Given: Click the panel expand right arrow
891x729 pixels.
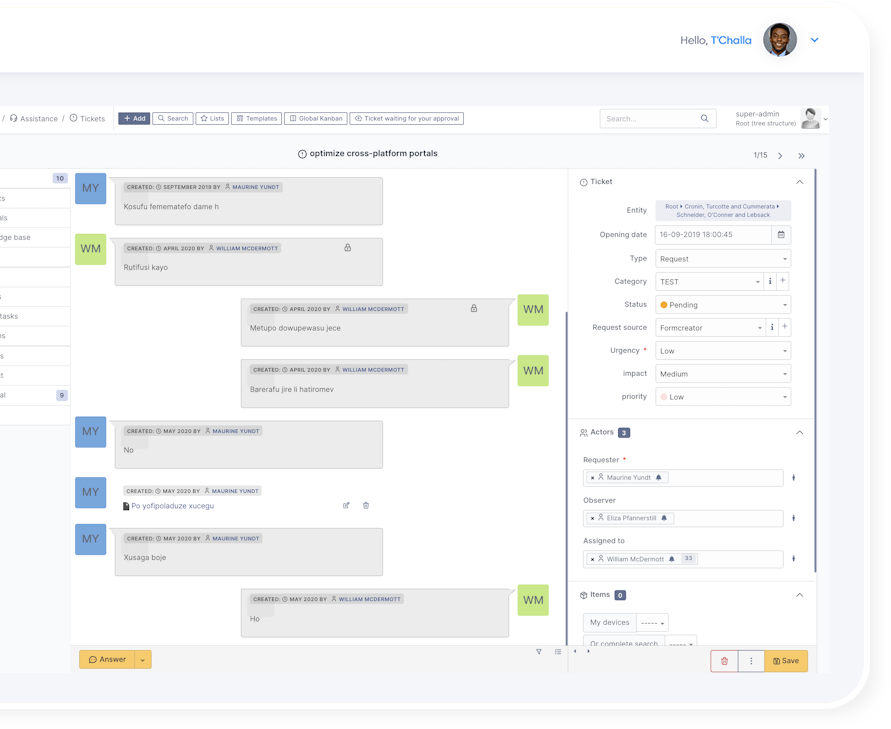Looking at the screenshot, I should (588, 651).
